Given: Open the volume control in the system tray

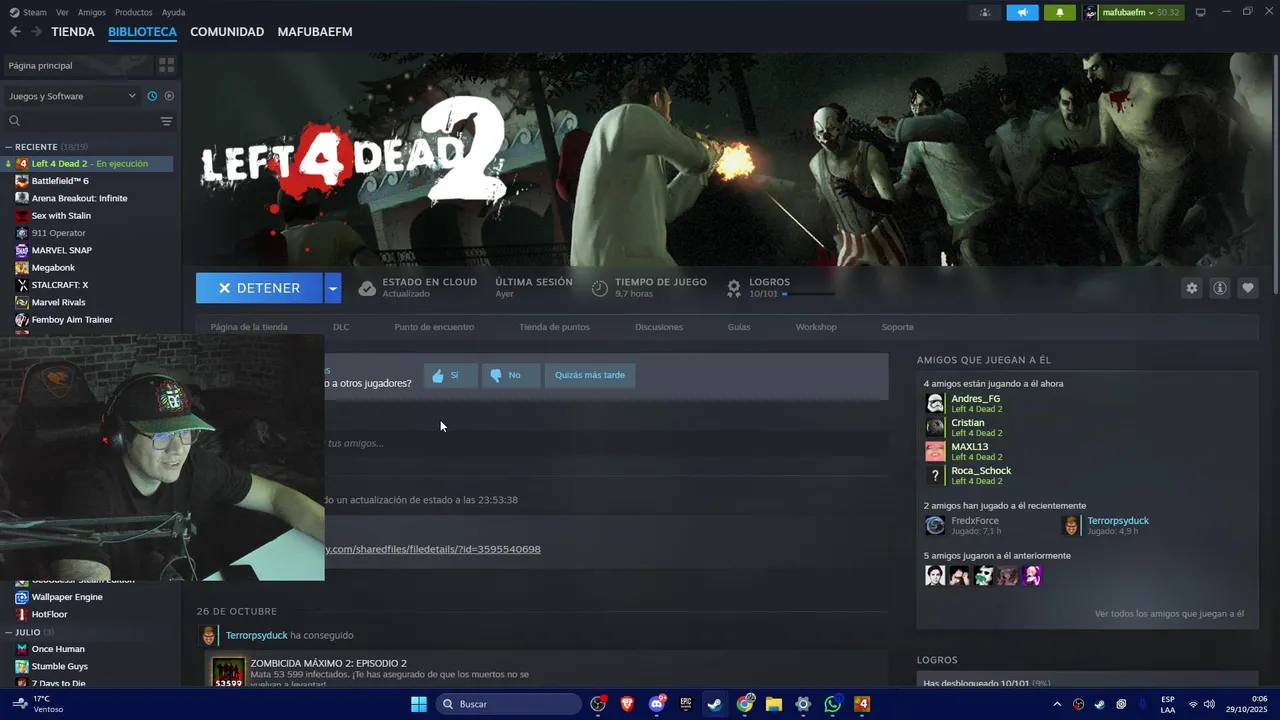Looking at the screenshot, I should (1208, 704).
